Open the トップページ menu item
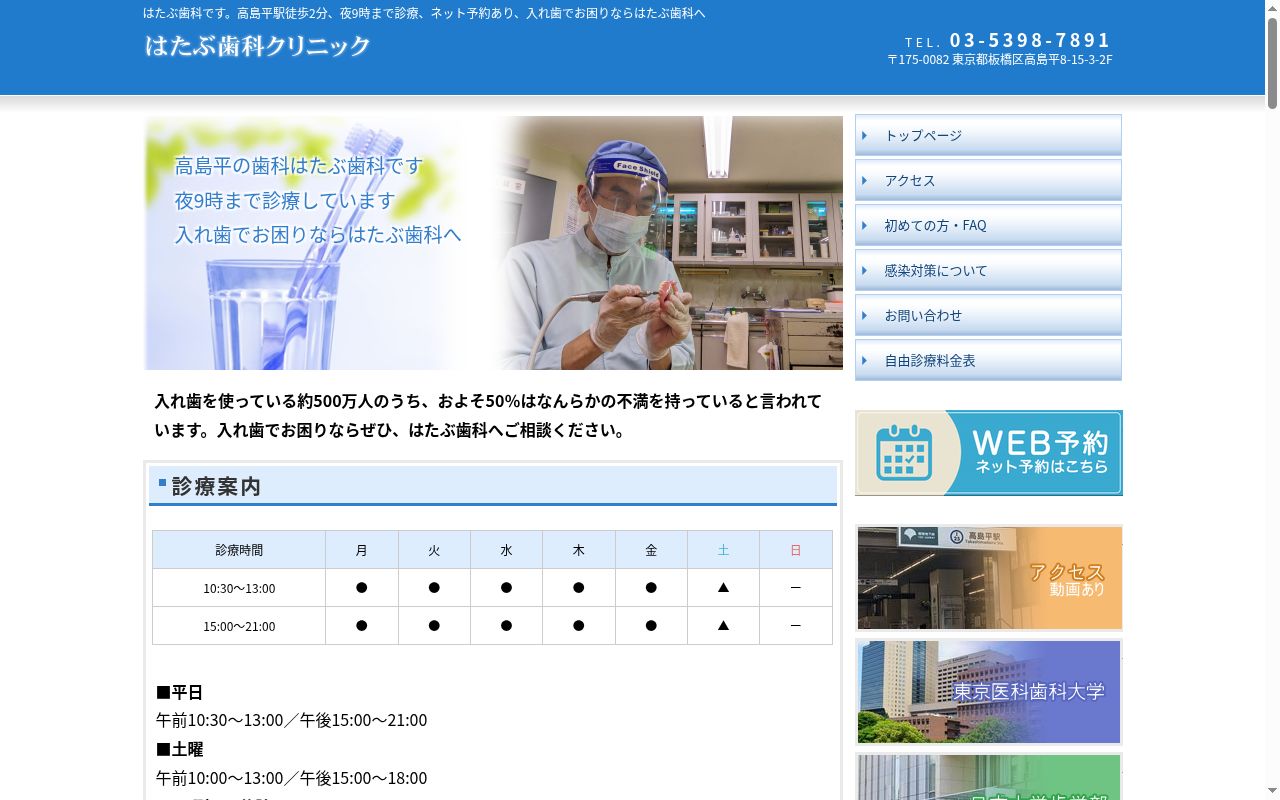1280x800 pixels. tap(988, 135)
